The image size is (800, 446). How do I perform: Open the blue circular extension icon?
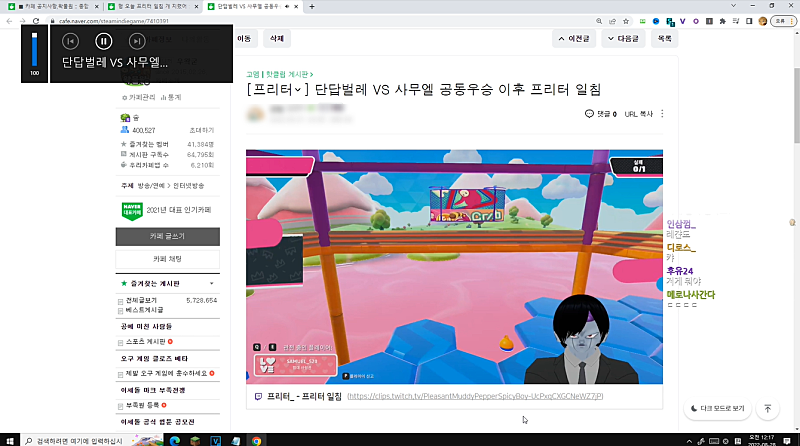[656, 21]
